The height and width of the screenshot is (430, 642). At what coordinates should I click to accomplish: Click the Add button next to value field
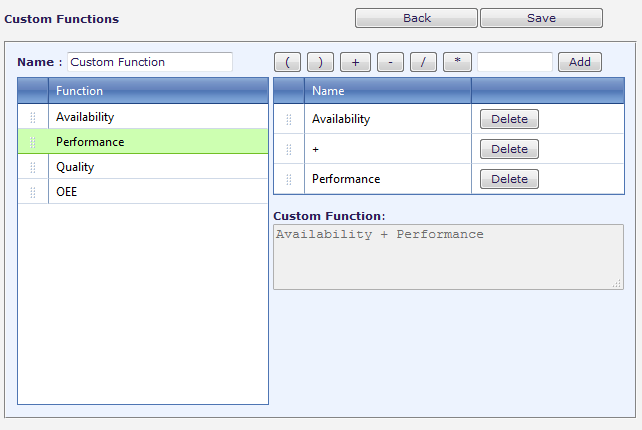coord(580,62)
